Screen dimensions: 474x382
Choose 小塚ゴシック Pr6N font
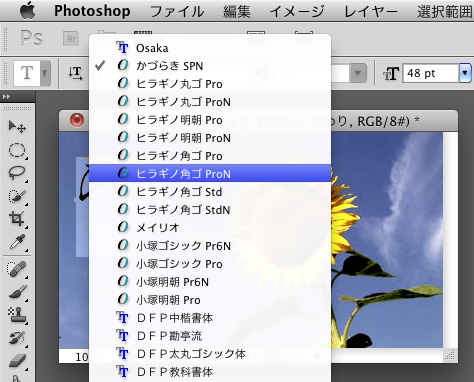click(x=210, y=246)
